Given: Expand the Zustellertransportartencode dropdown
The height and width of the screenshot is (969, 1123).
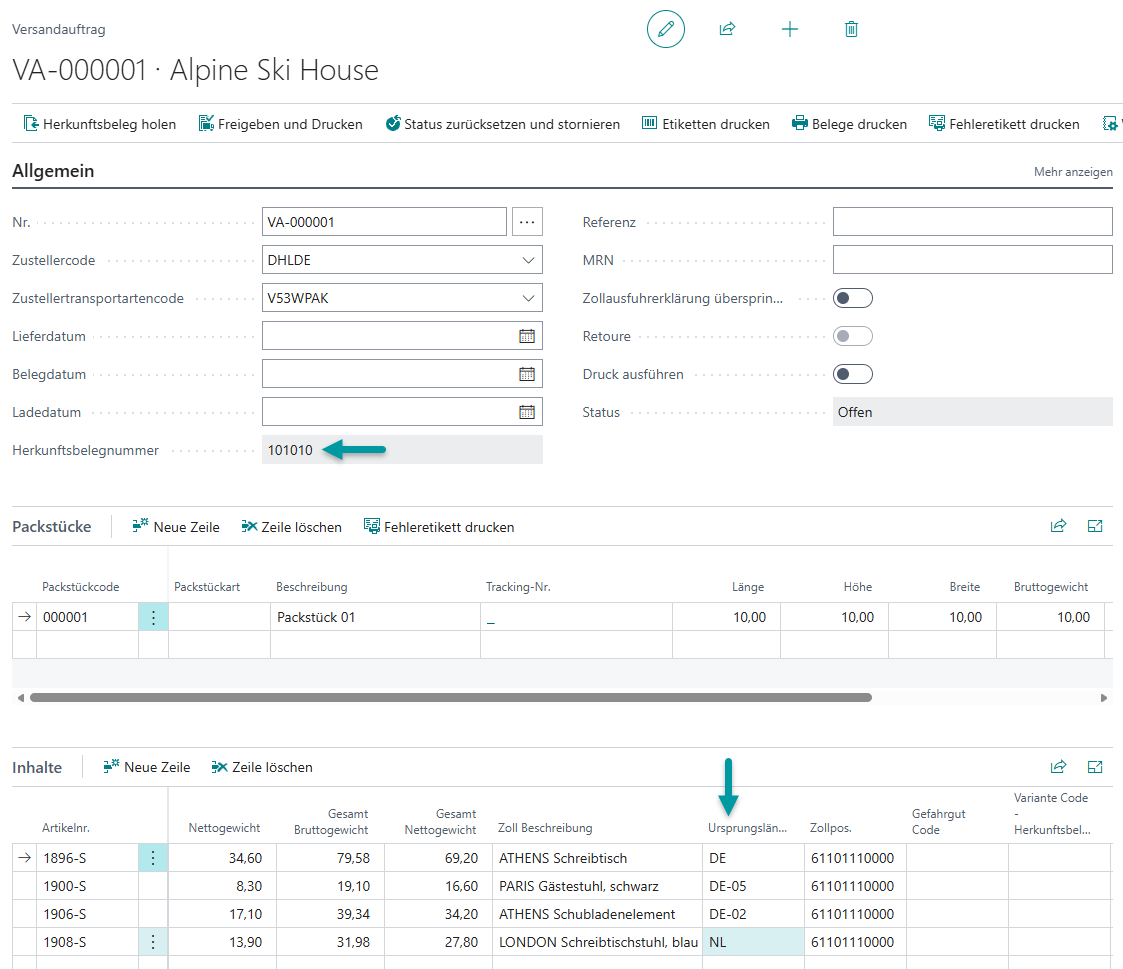Looking at the screenshot, I should 528,298.
